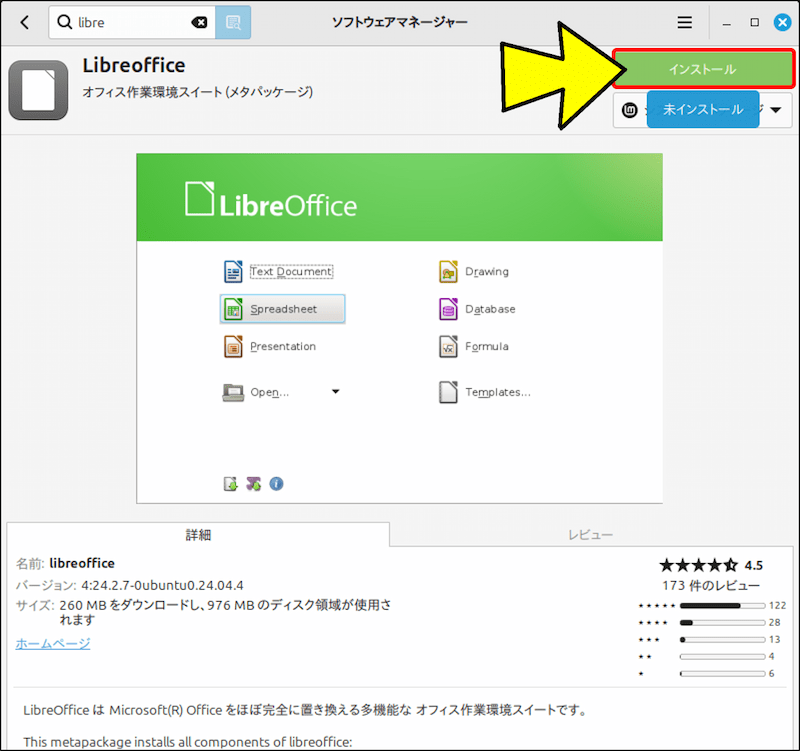This screenshot has height=751, width=800.
Task: Click the Linux Mint logo badge
Action: (x=630, y=110)
